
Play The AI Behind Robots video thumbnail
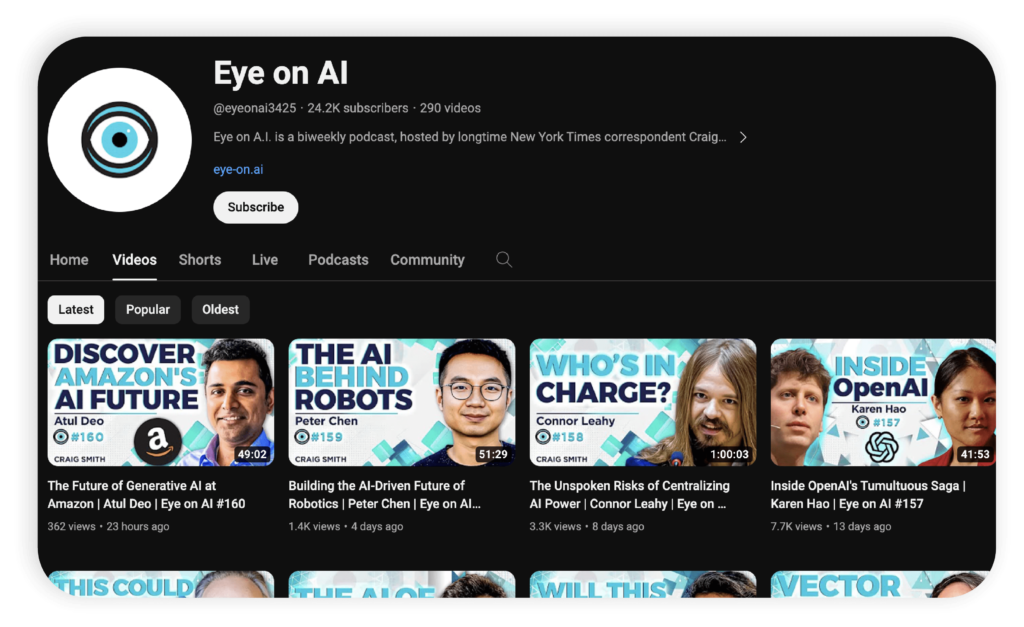point(402,402)
